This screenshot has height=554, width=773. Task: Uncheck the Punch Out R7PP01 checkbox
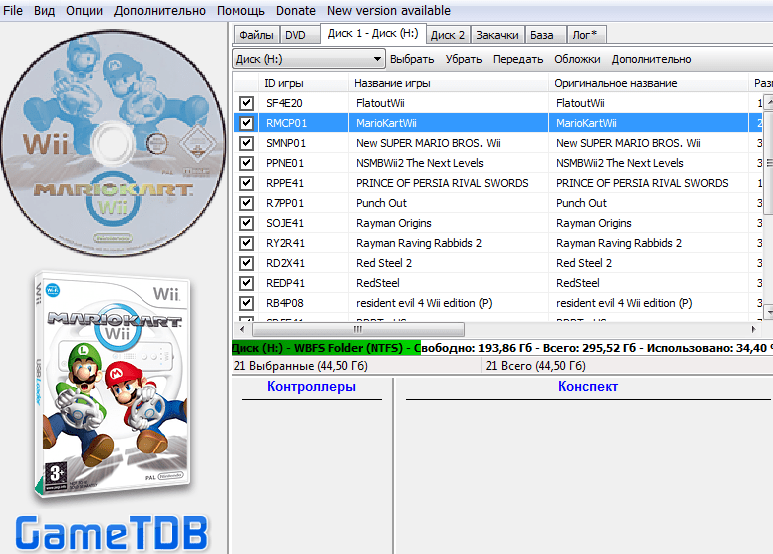(246, 203)
